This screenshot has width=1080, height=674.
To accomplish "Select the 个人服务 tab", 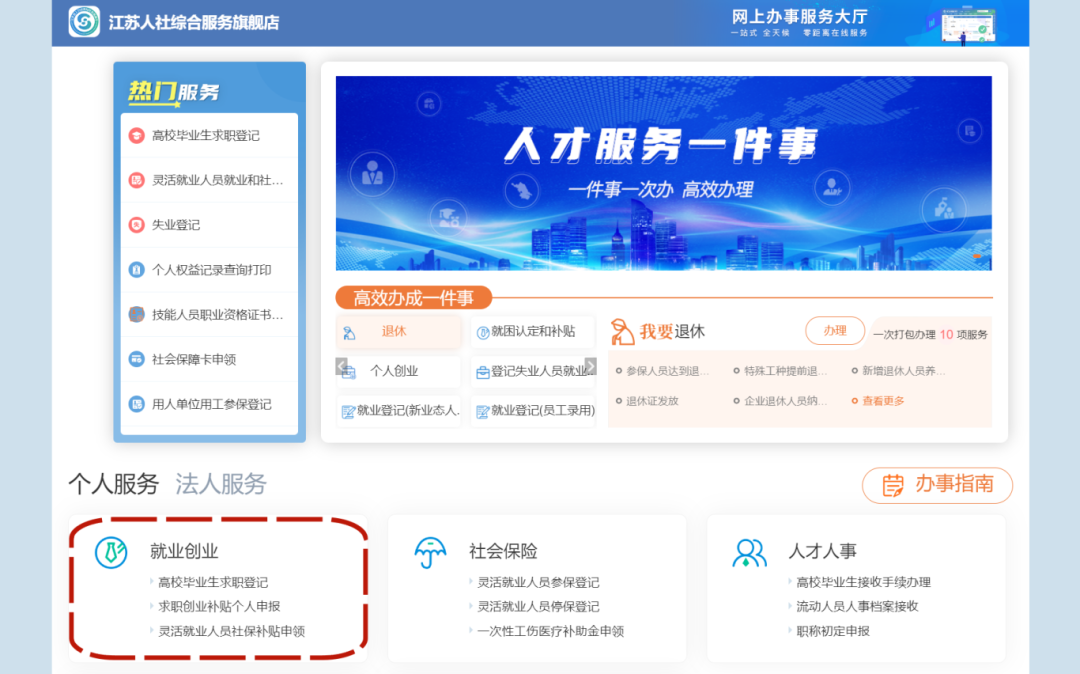I will [113, 484].
